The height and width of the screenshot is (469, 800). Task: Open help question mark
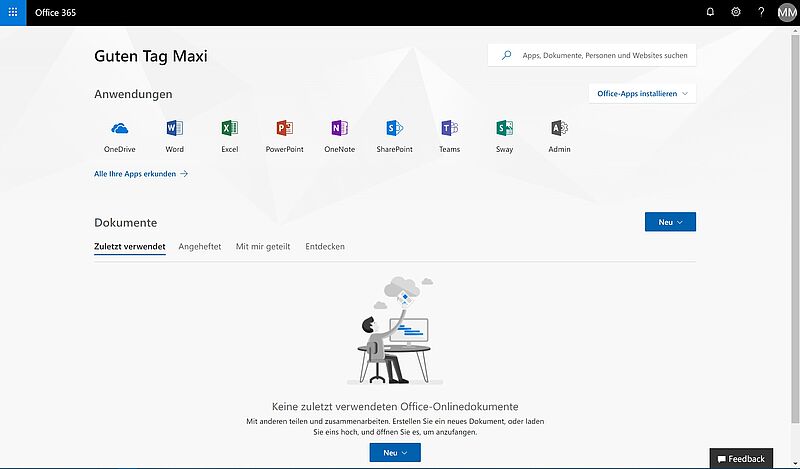pyautogui.click(x=761, y=12)
